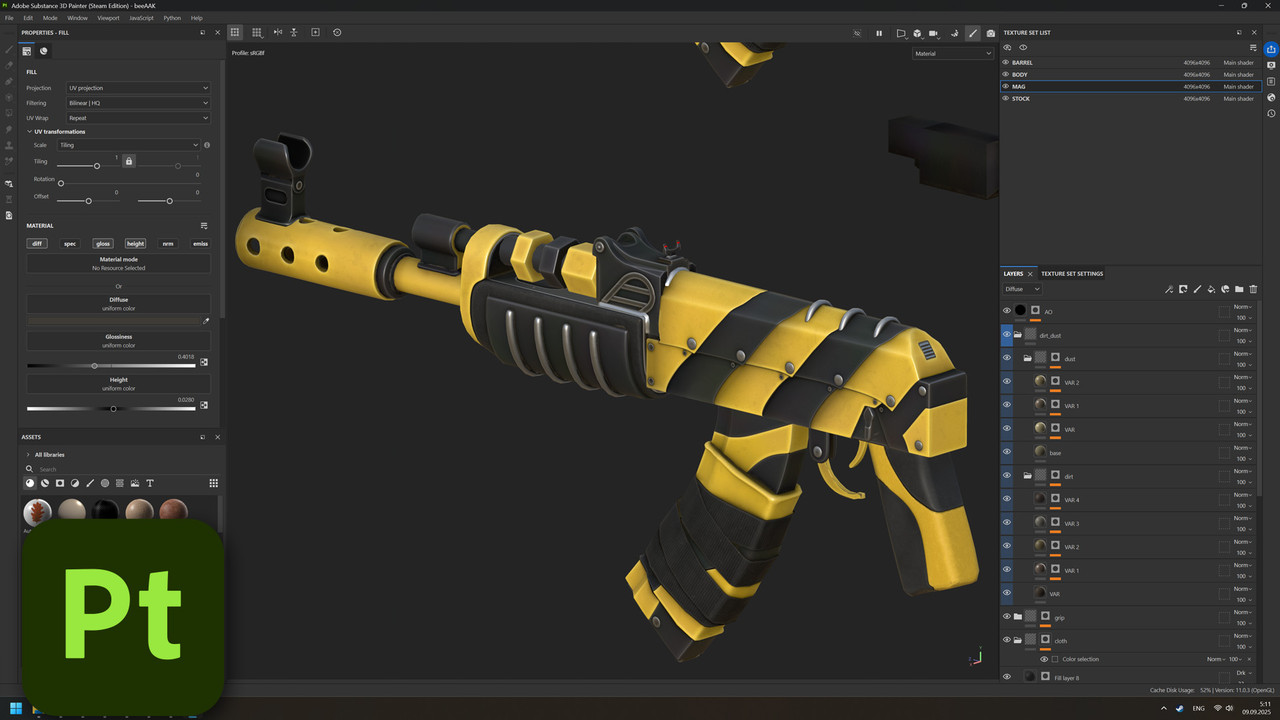Click the symmetry toolbar icon
1280x720 pixels.
click(x=278, y=33)
